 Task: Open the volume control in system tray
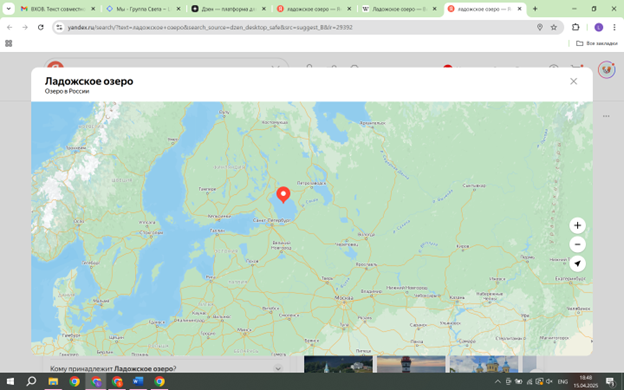(549, 382)
